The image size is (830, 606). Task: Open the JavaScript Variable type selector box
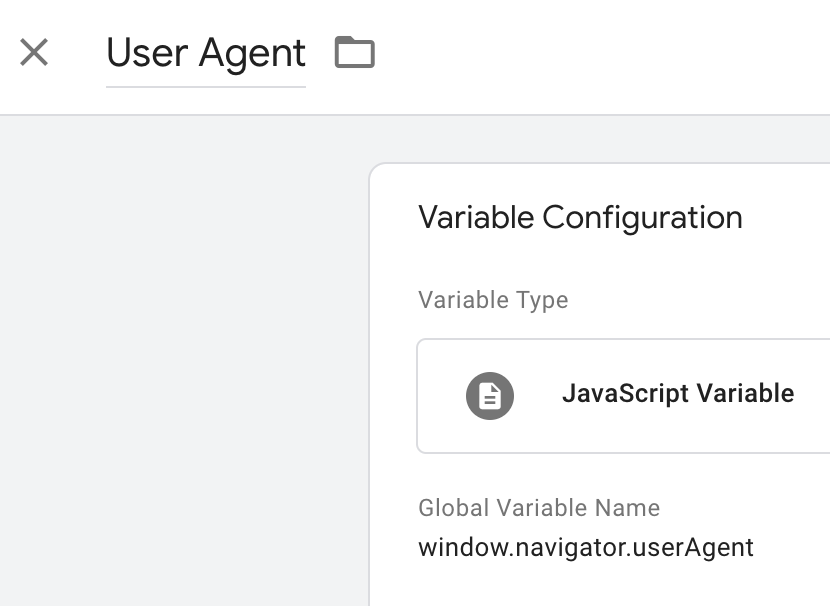pos(624,396)
